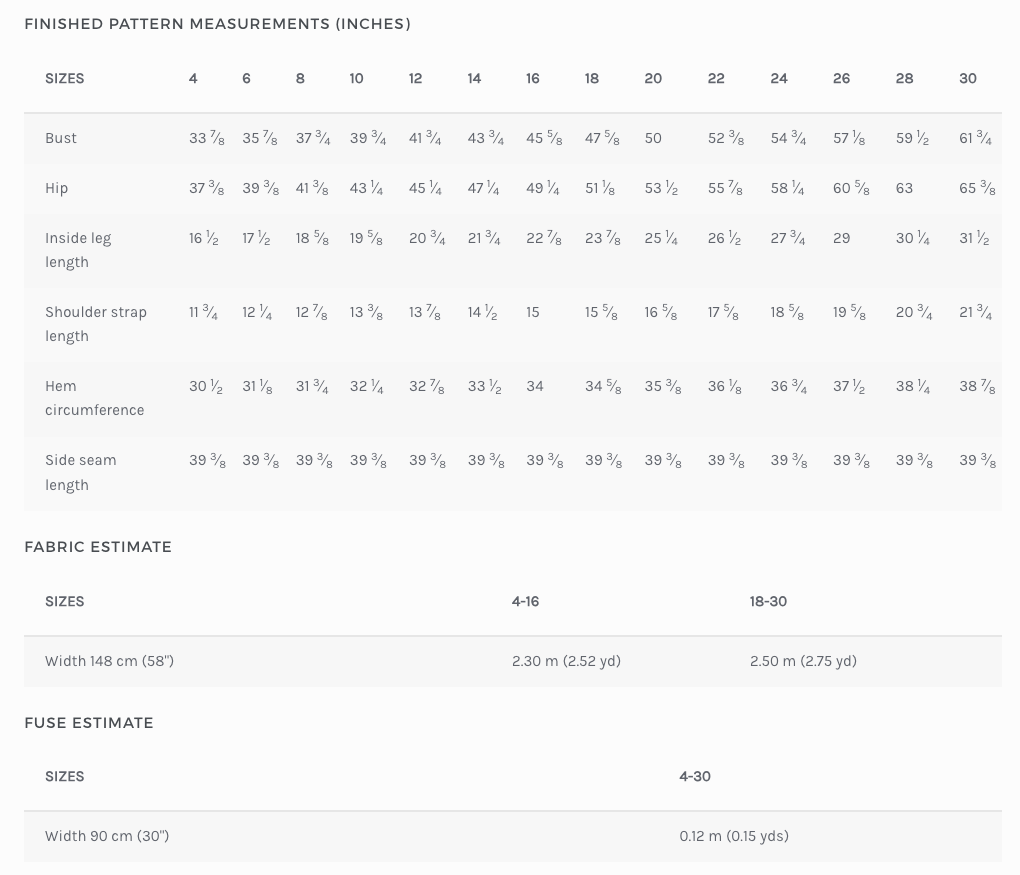This screenshot has height=875, width=1020.
Task: Click the 2.50 m (2.75 yd) fabric value
Action: point(803,661)
